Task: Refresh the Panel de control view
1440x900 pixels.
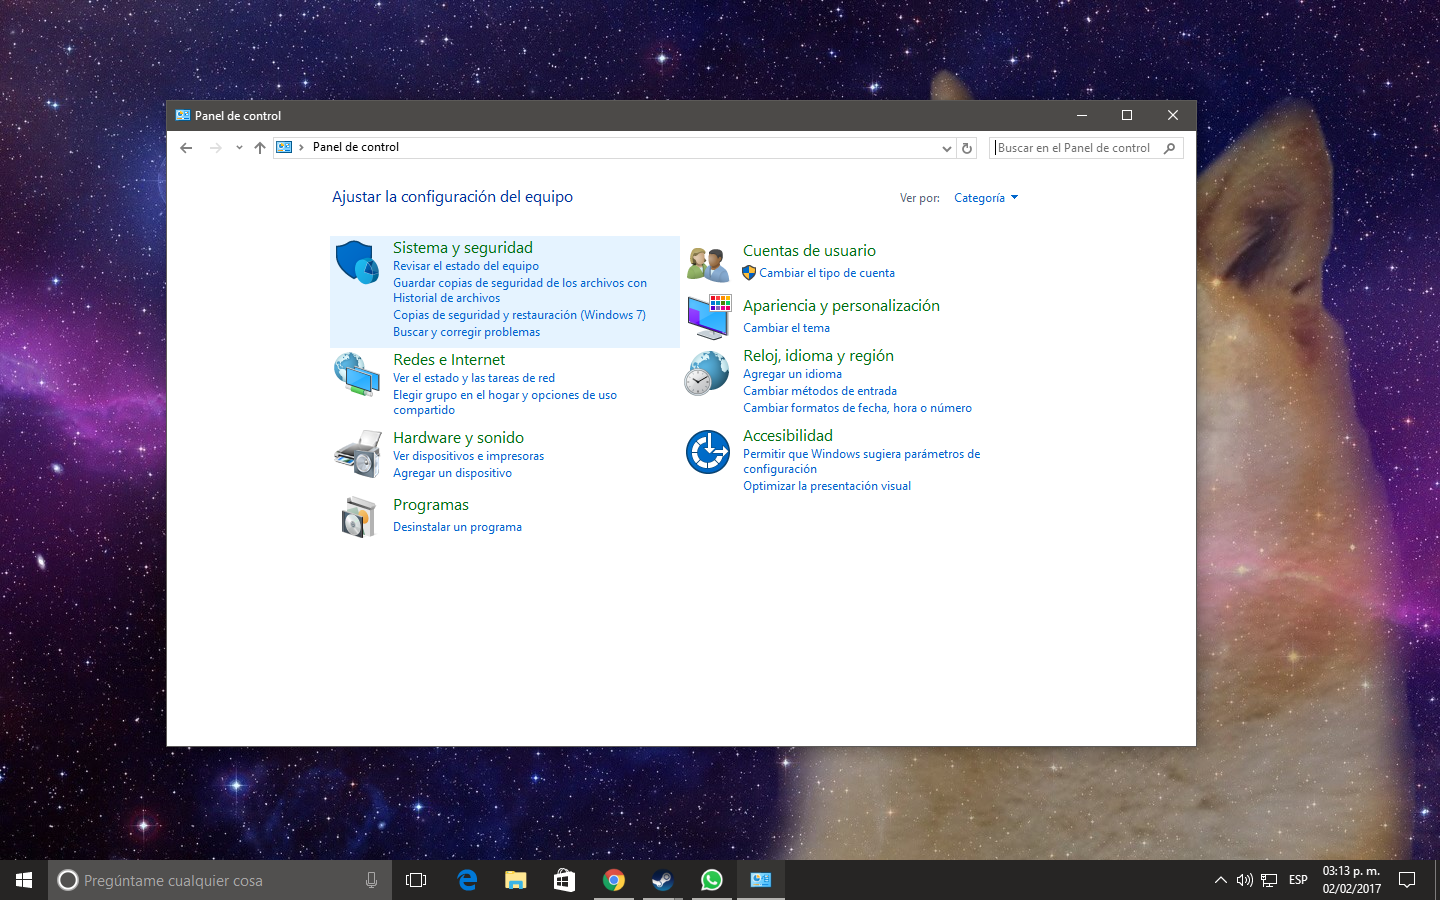Action: [x=967, y=148]
